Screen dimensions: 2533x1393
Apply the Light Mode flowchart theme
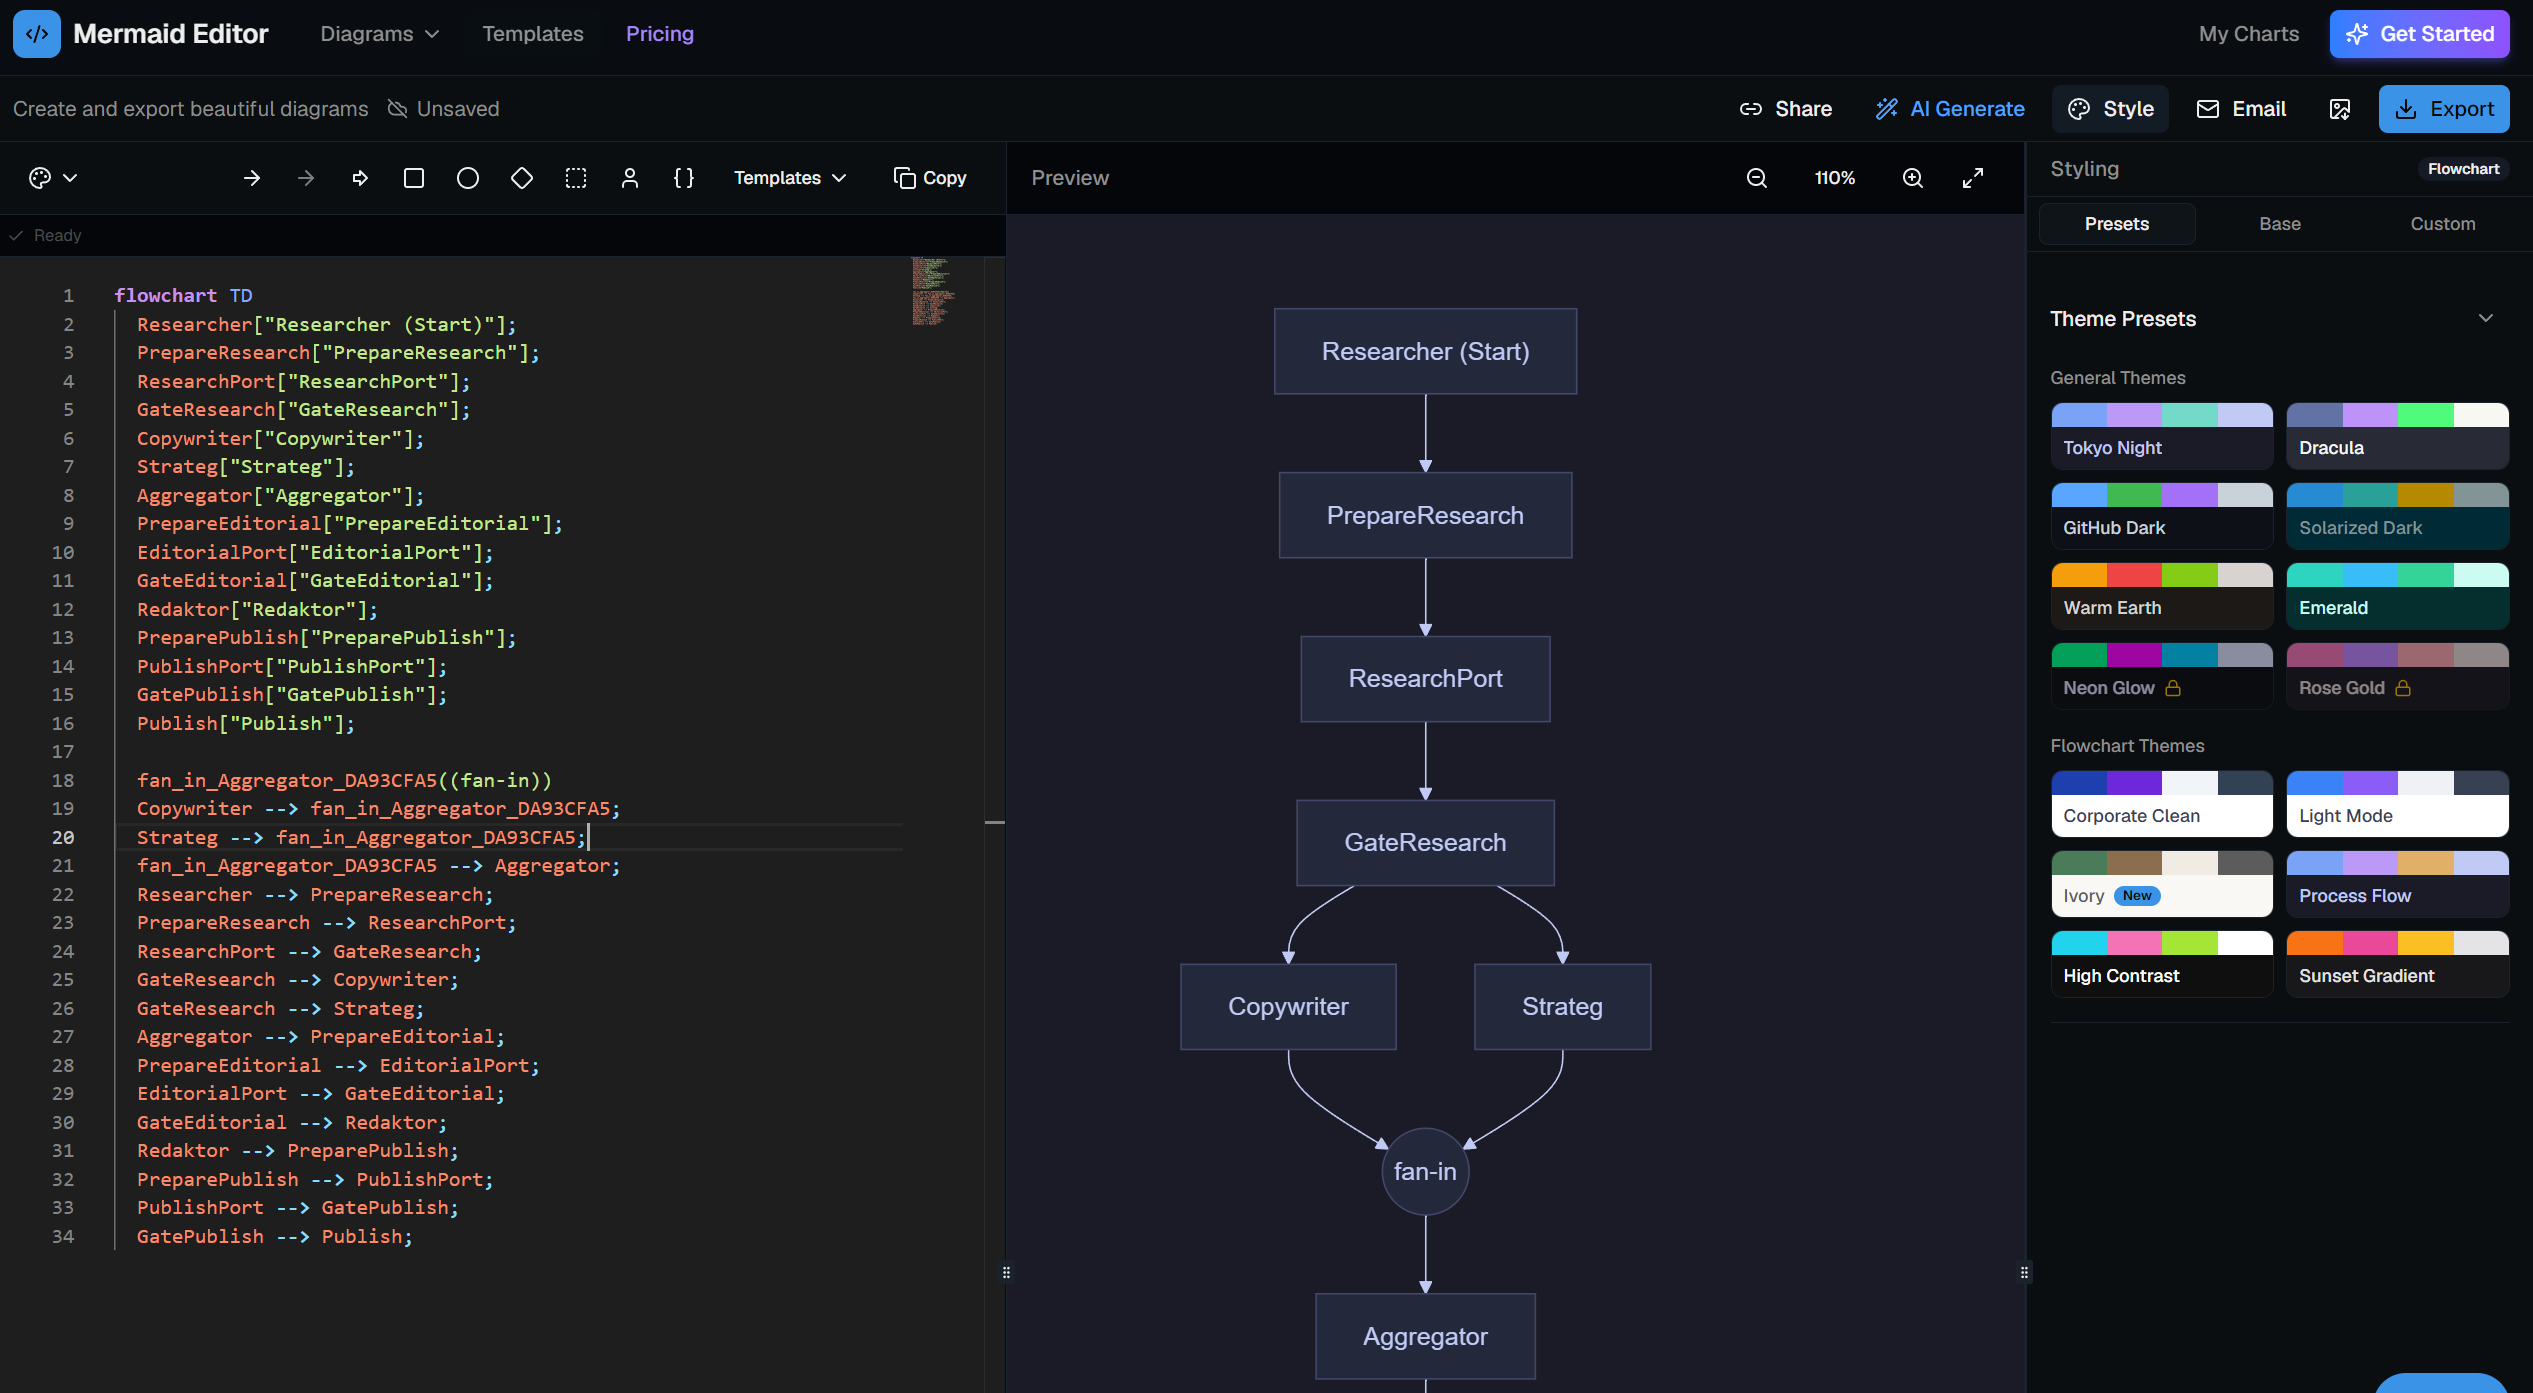tap(2397, 804)
